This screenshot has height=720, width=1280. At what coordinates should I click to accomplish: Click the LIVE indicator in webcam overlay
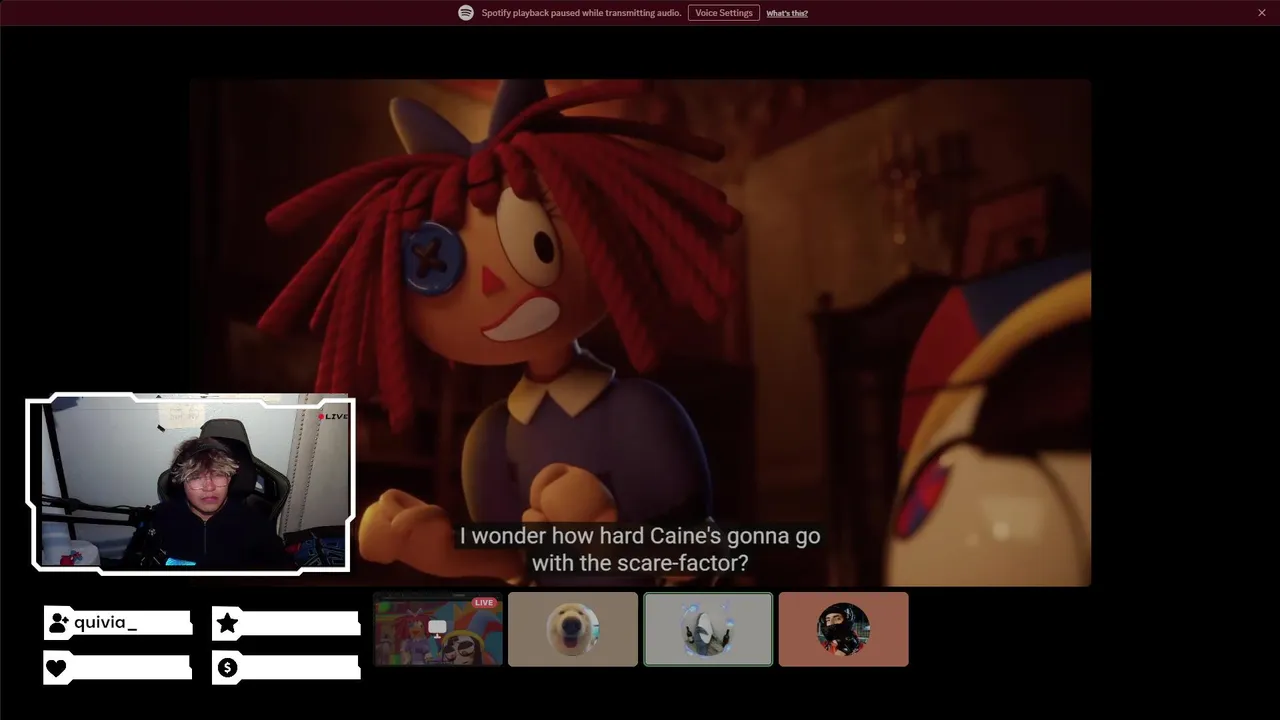pos(334,416)
